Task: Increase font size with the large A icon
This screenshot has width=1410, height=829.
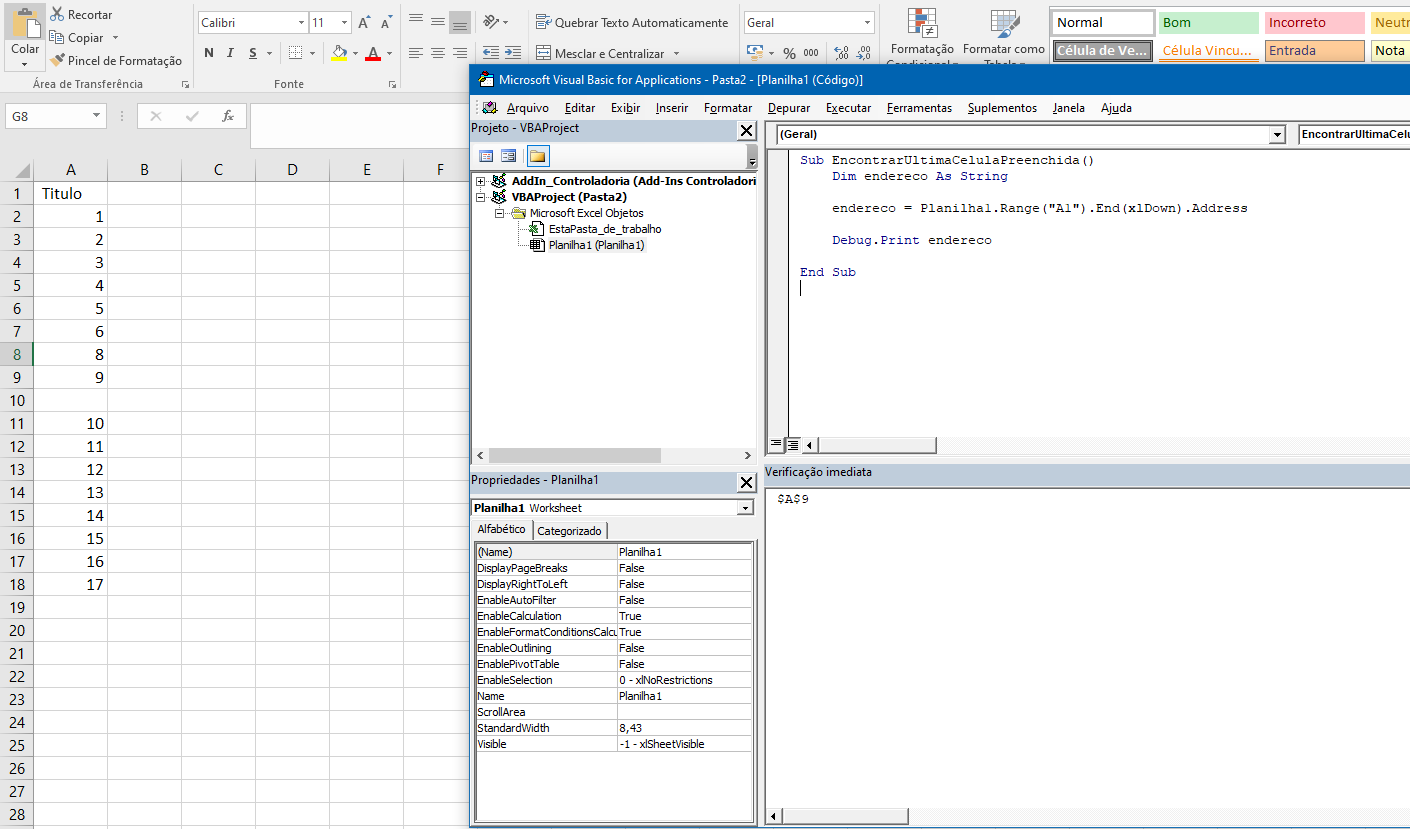Action: tap(365, 22)
